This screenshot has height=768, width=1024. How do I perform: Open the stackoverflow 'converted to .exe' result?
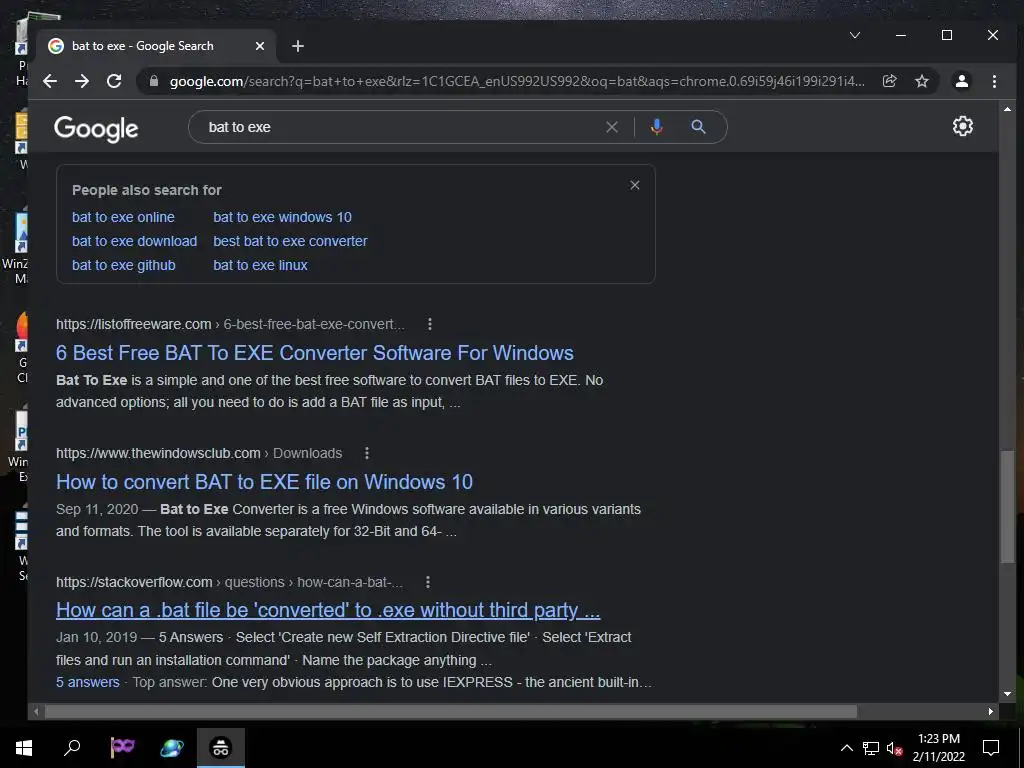pyautogui.click(x=328, y=610)
